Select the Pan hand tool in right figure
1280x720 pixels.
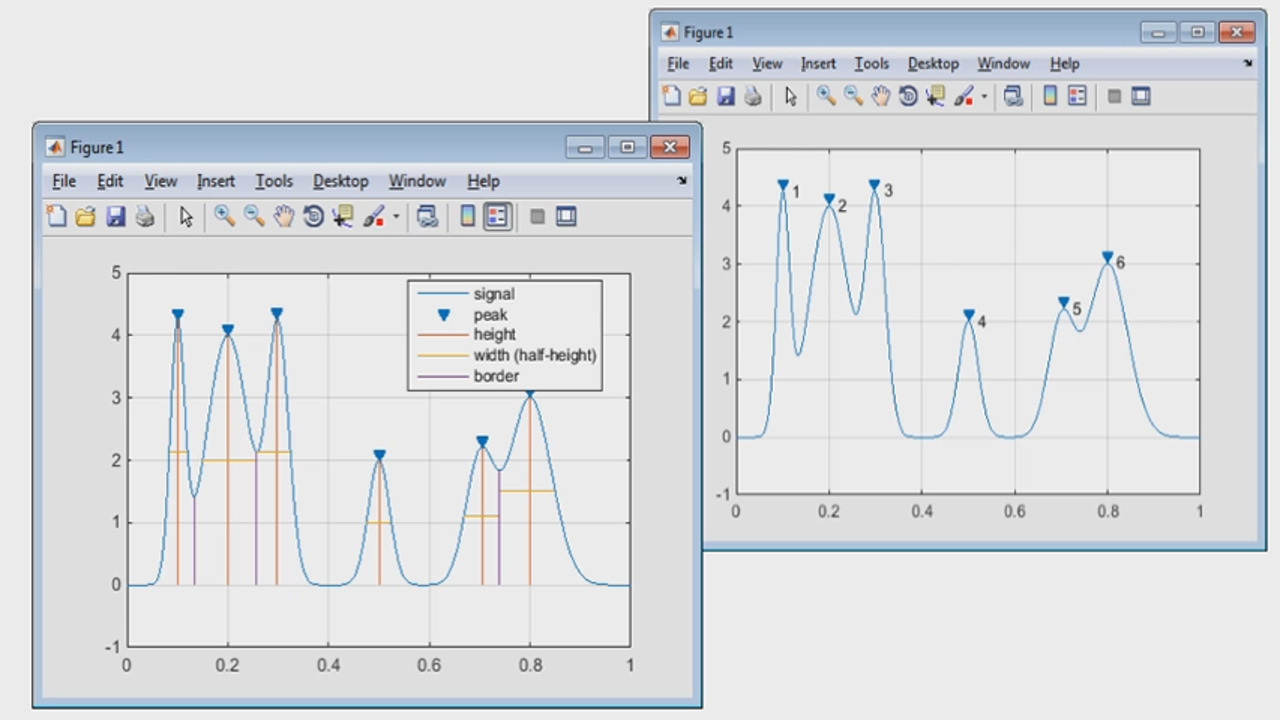tap(880, 96)
